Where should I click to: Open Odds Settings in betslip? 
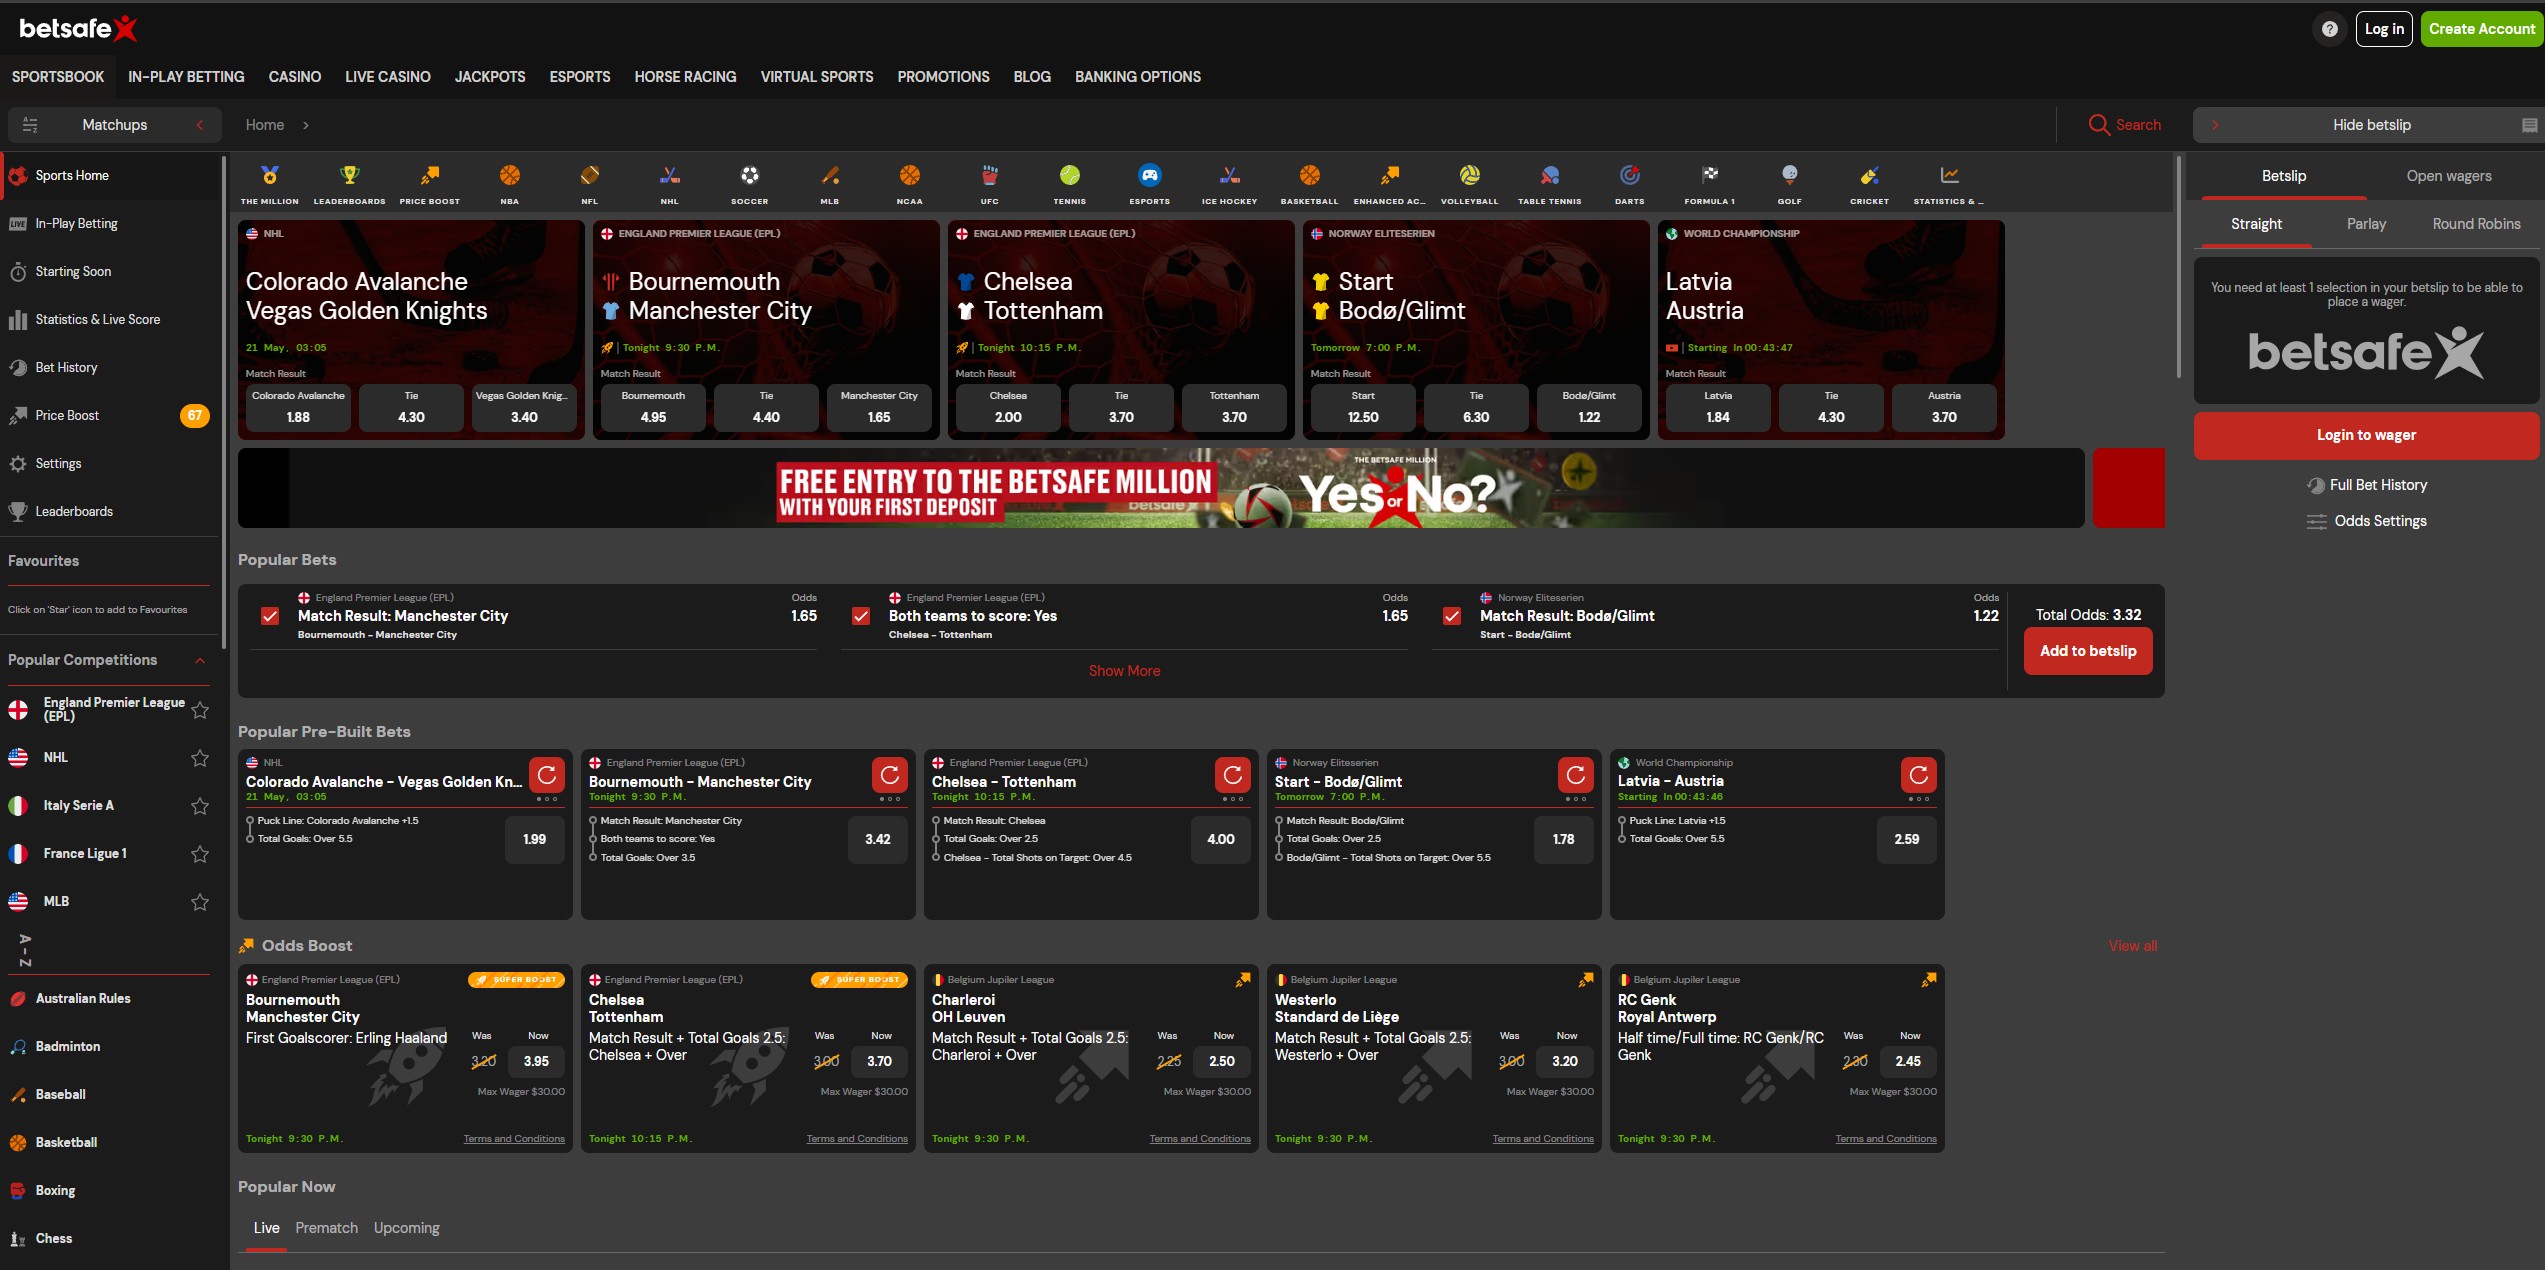[x=2367, y=521]
